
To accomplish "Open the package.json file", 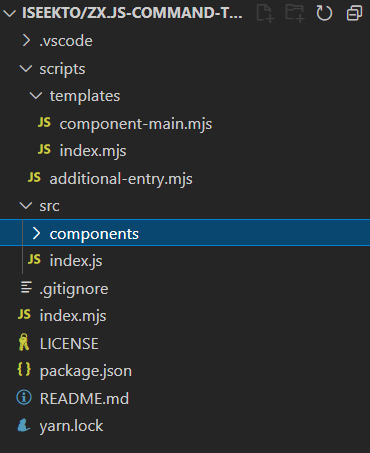I will (x=86, y=371).
